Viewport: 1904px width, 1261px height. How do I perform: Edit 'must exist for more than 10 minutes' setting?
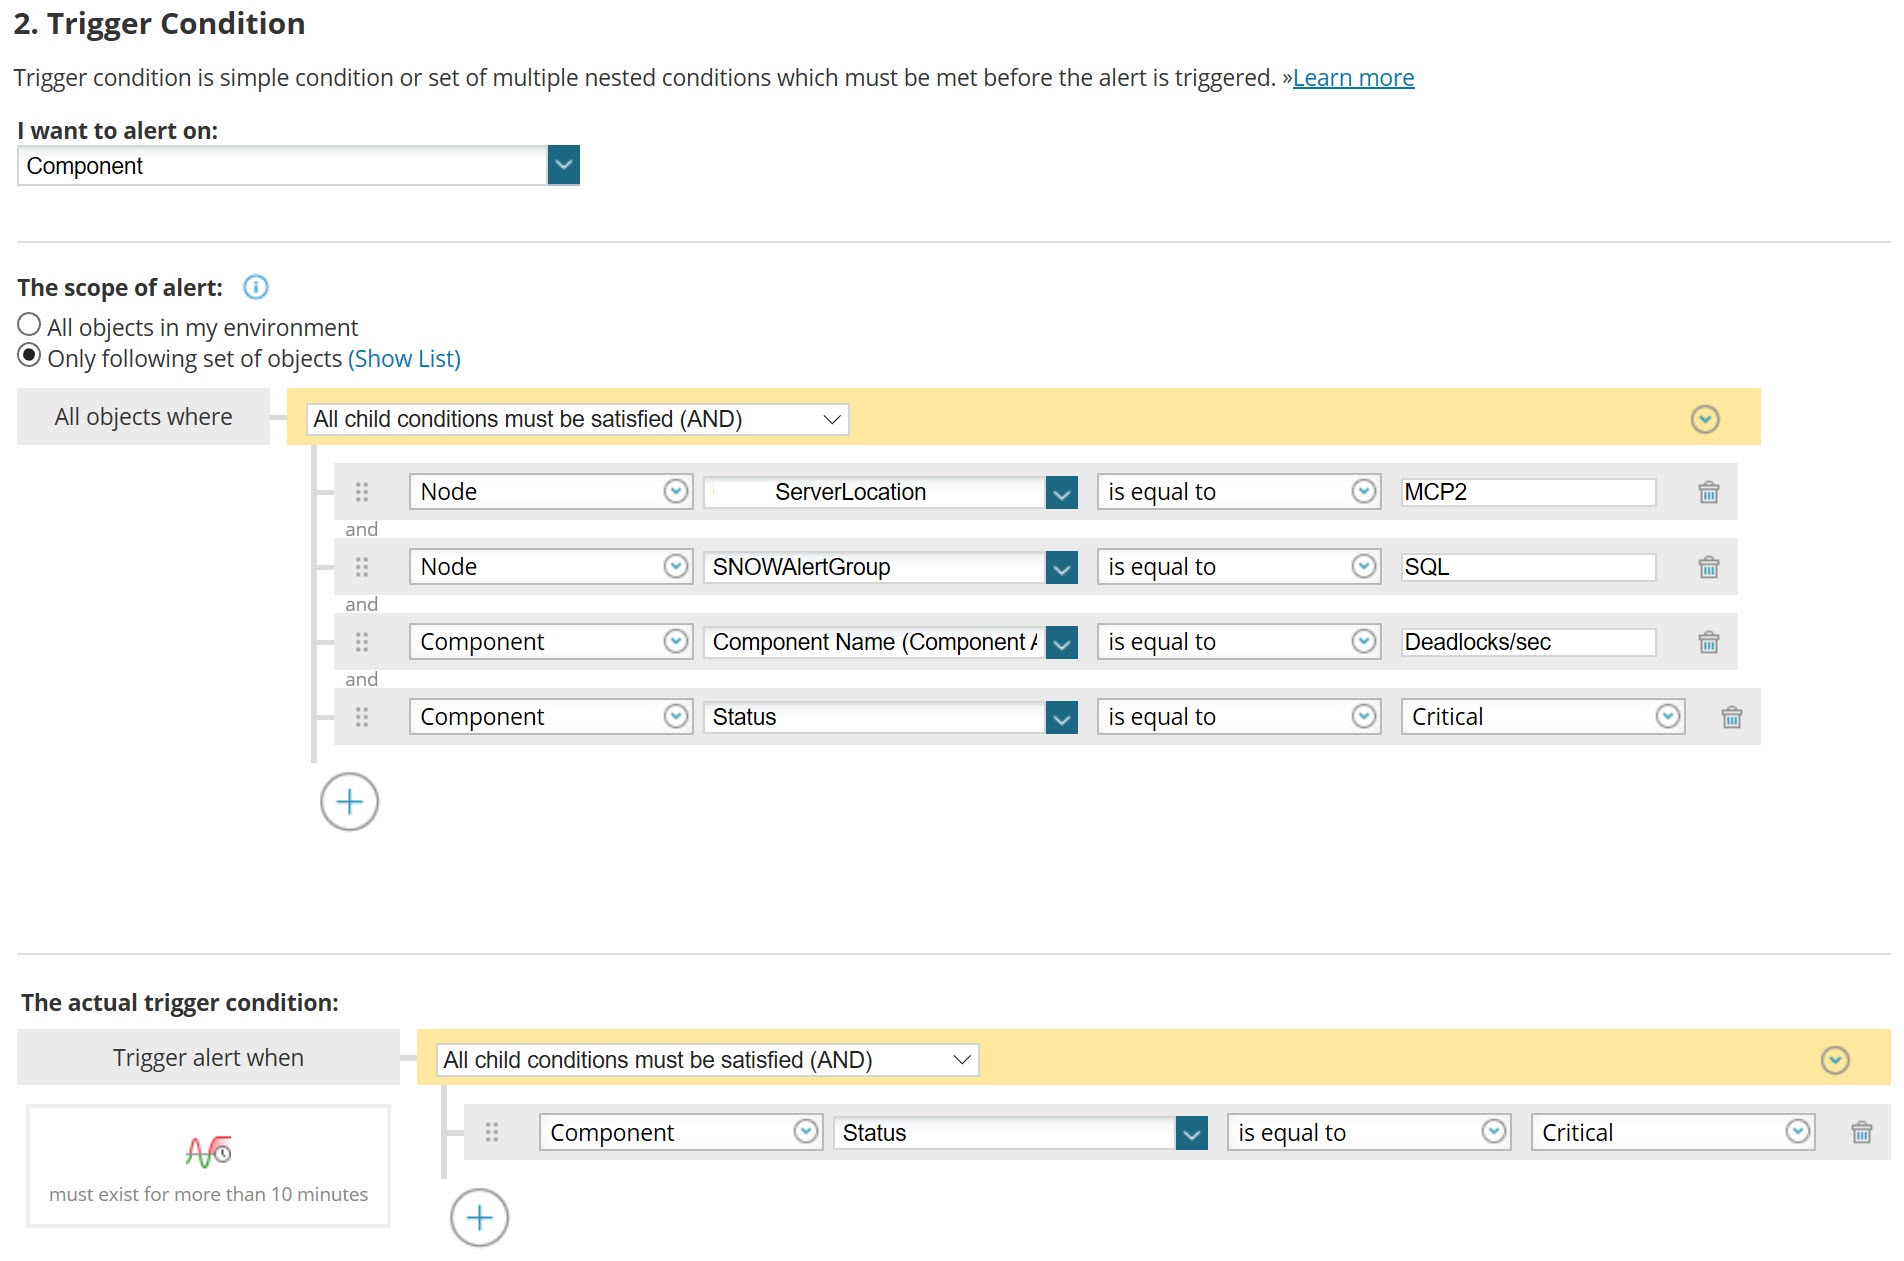coord(208,1167)
